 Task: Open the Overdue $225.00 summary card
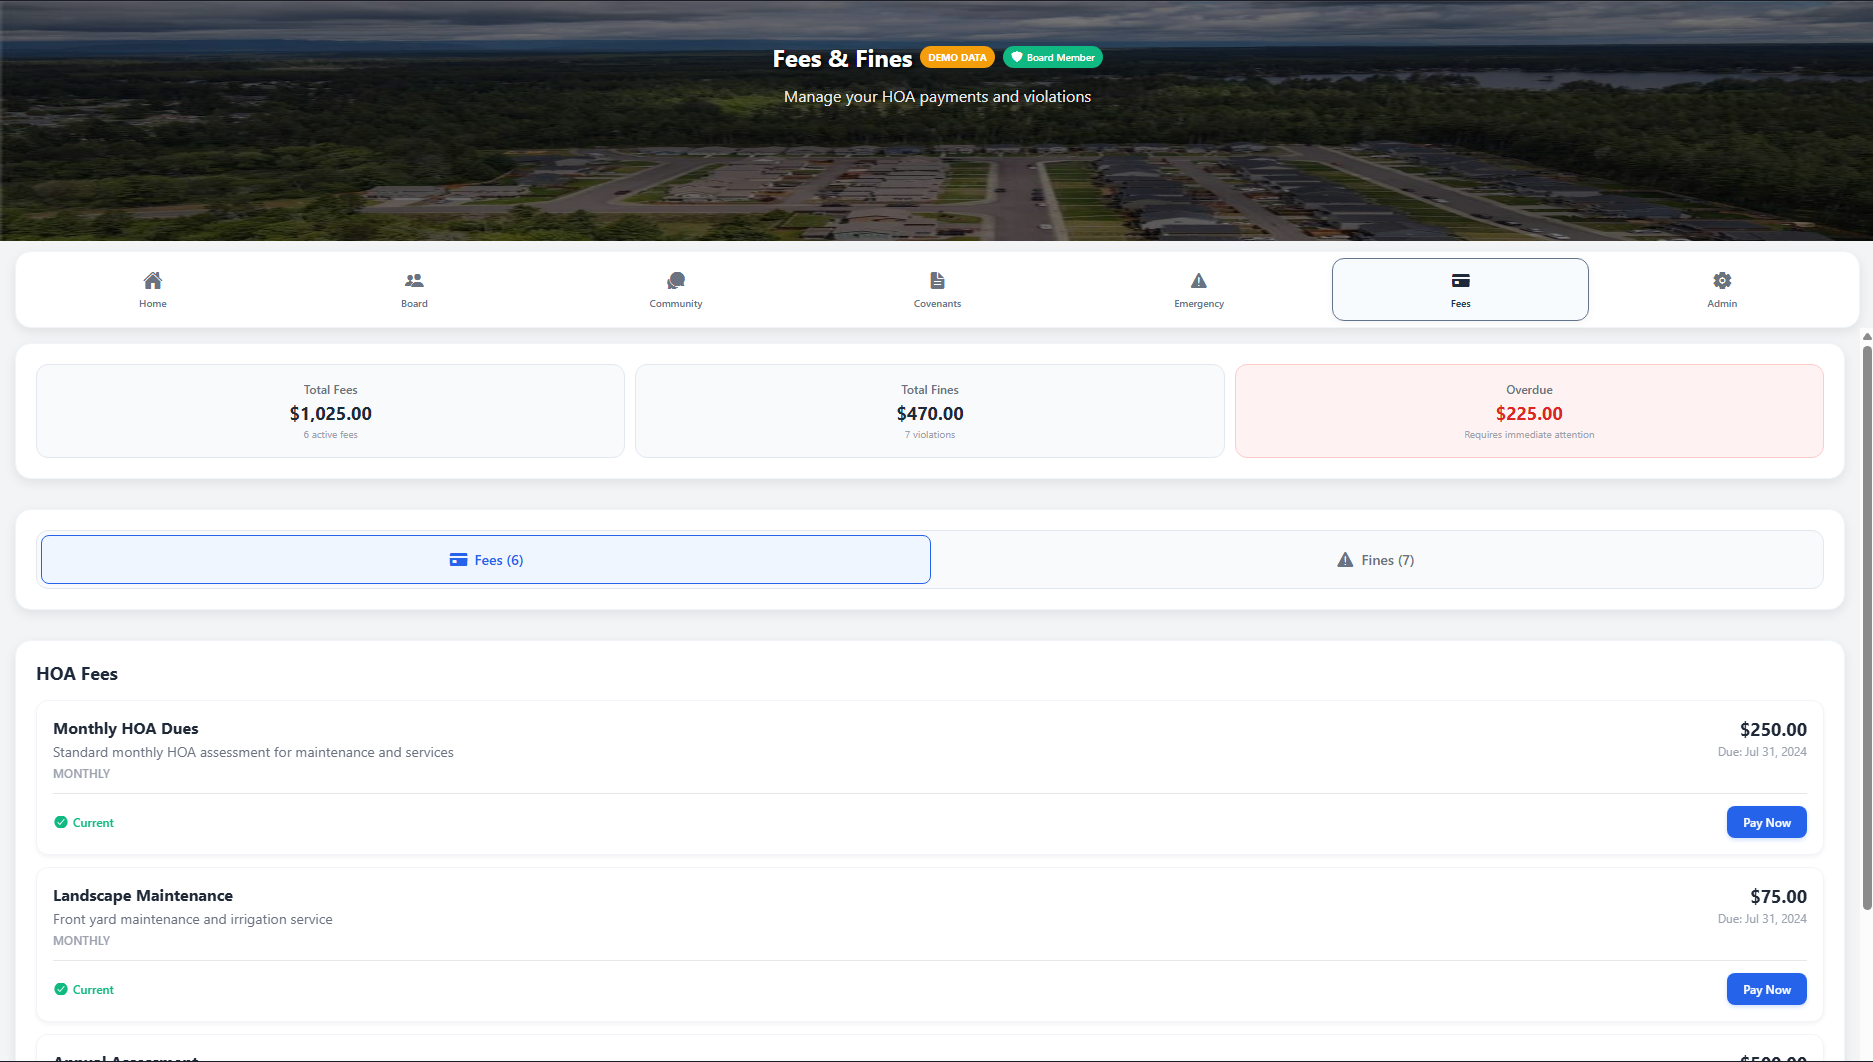(x=1528, y=411)
